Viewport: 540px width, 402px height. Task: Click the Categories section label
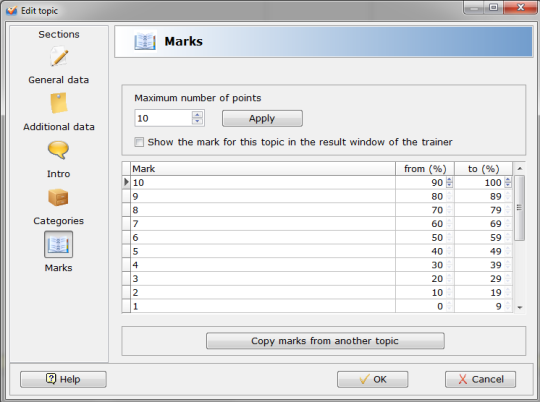coord(59,221)
